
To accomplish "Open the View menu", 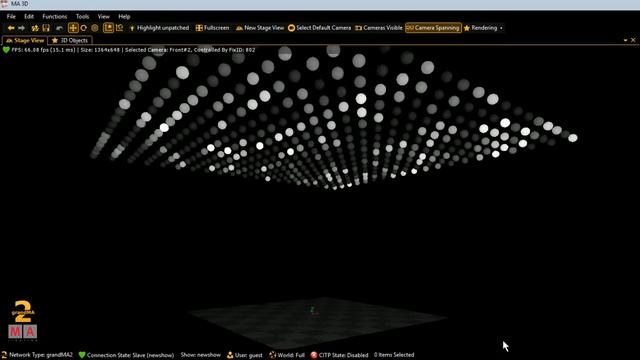I will [x=103, y=17].
